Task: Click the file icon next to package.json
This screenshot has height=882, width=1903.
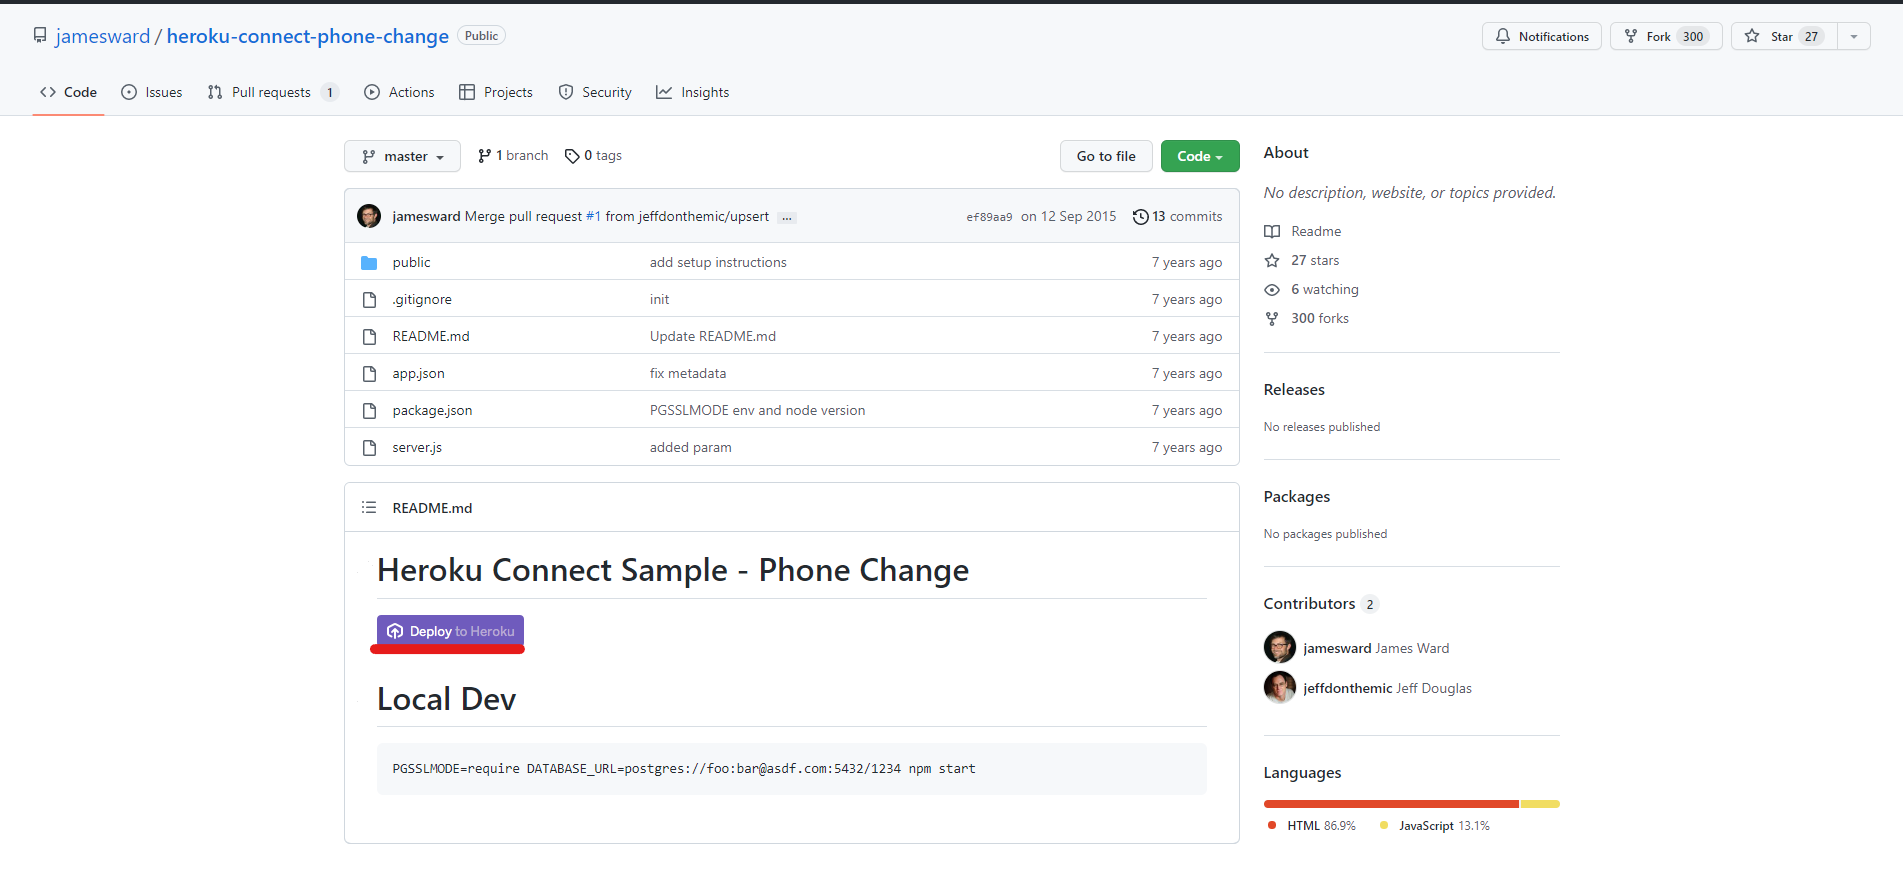Action: [369, 411]
